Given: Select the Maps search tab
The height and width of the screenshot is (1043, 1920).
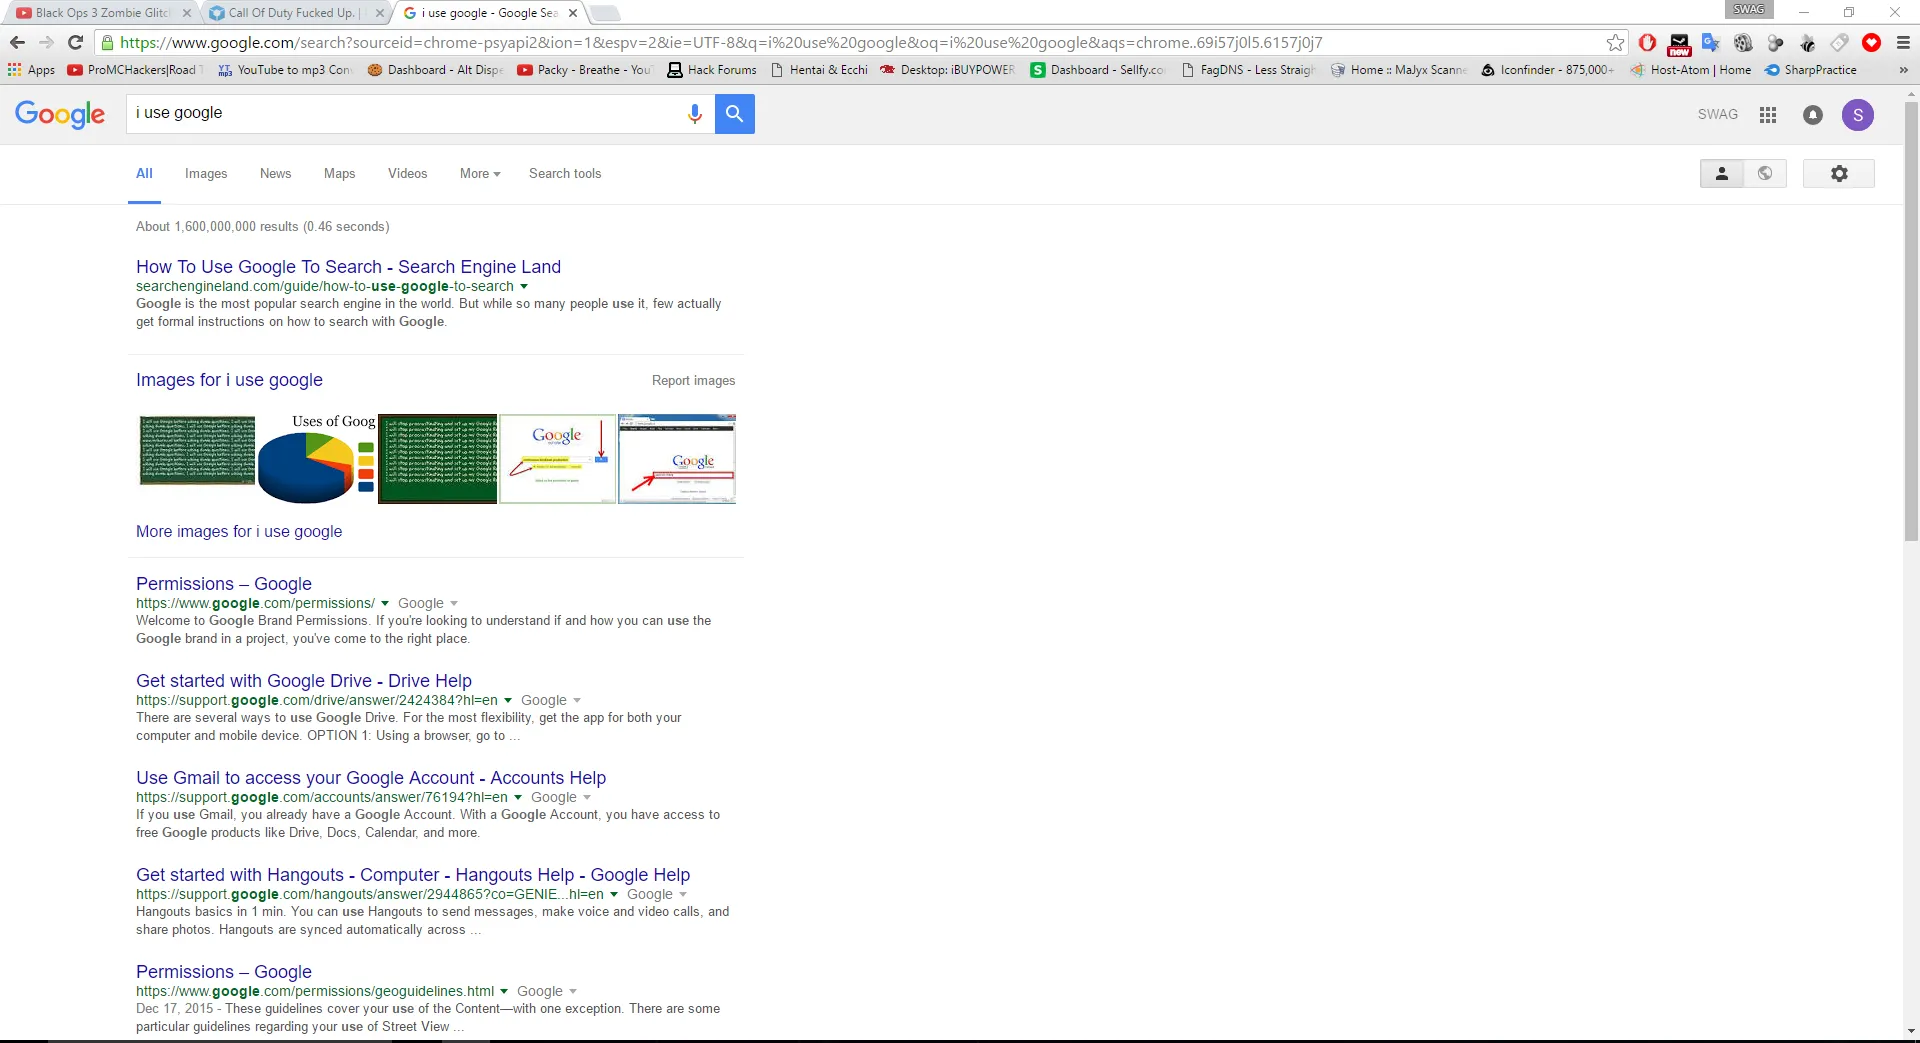Looking at the screenshot, I should point(339,174).
